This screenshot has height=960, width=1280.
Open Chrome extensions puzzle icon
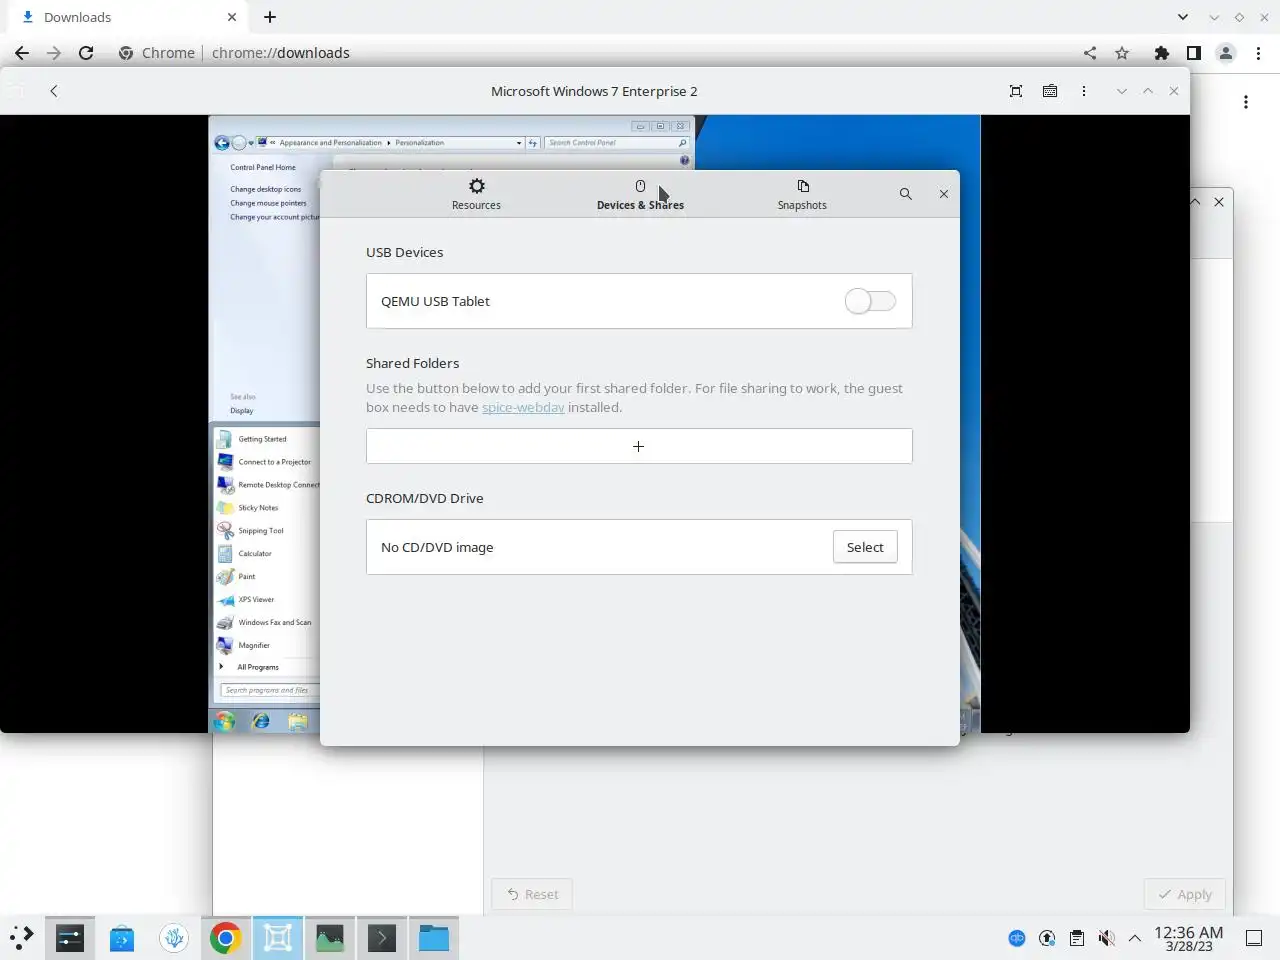point(1161,53)
